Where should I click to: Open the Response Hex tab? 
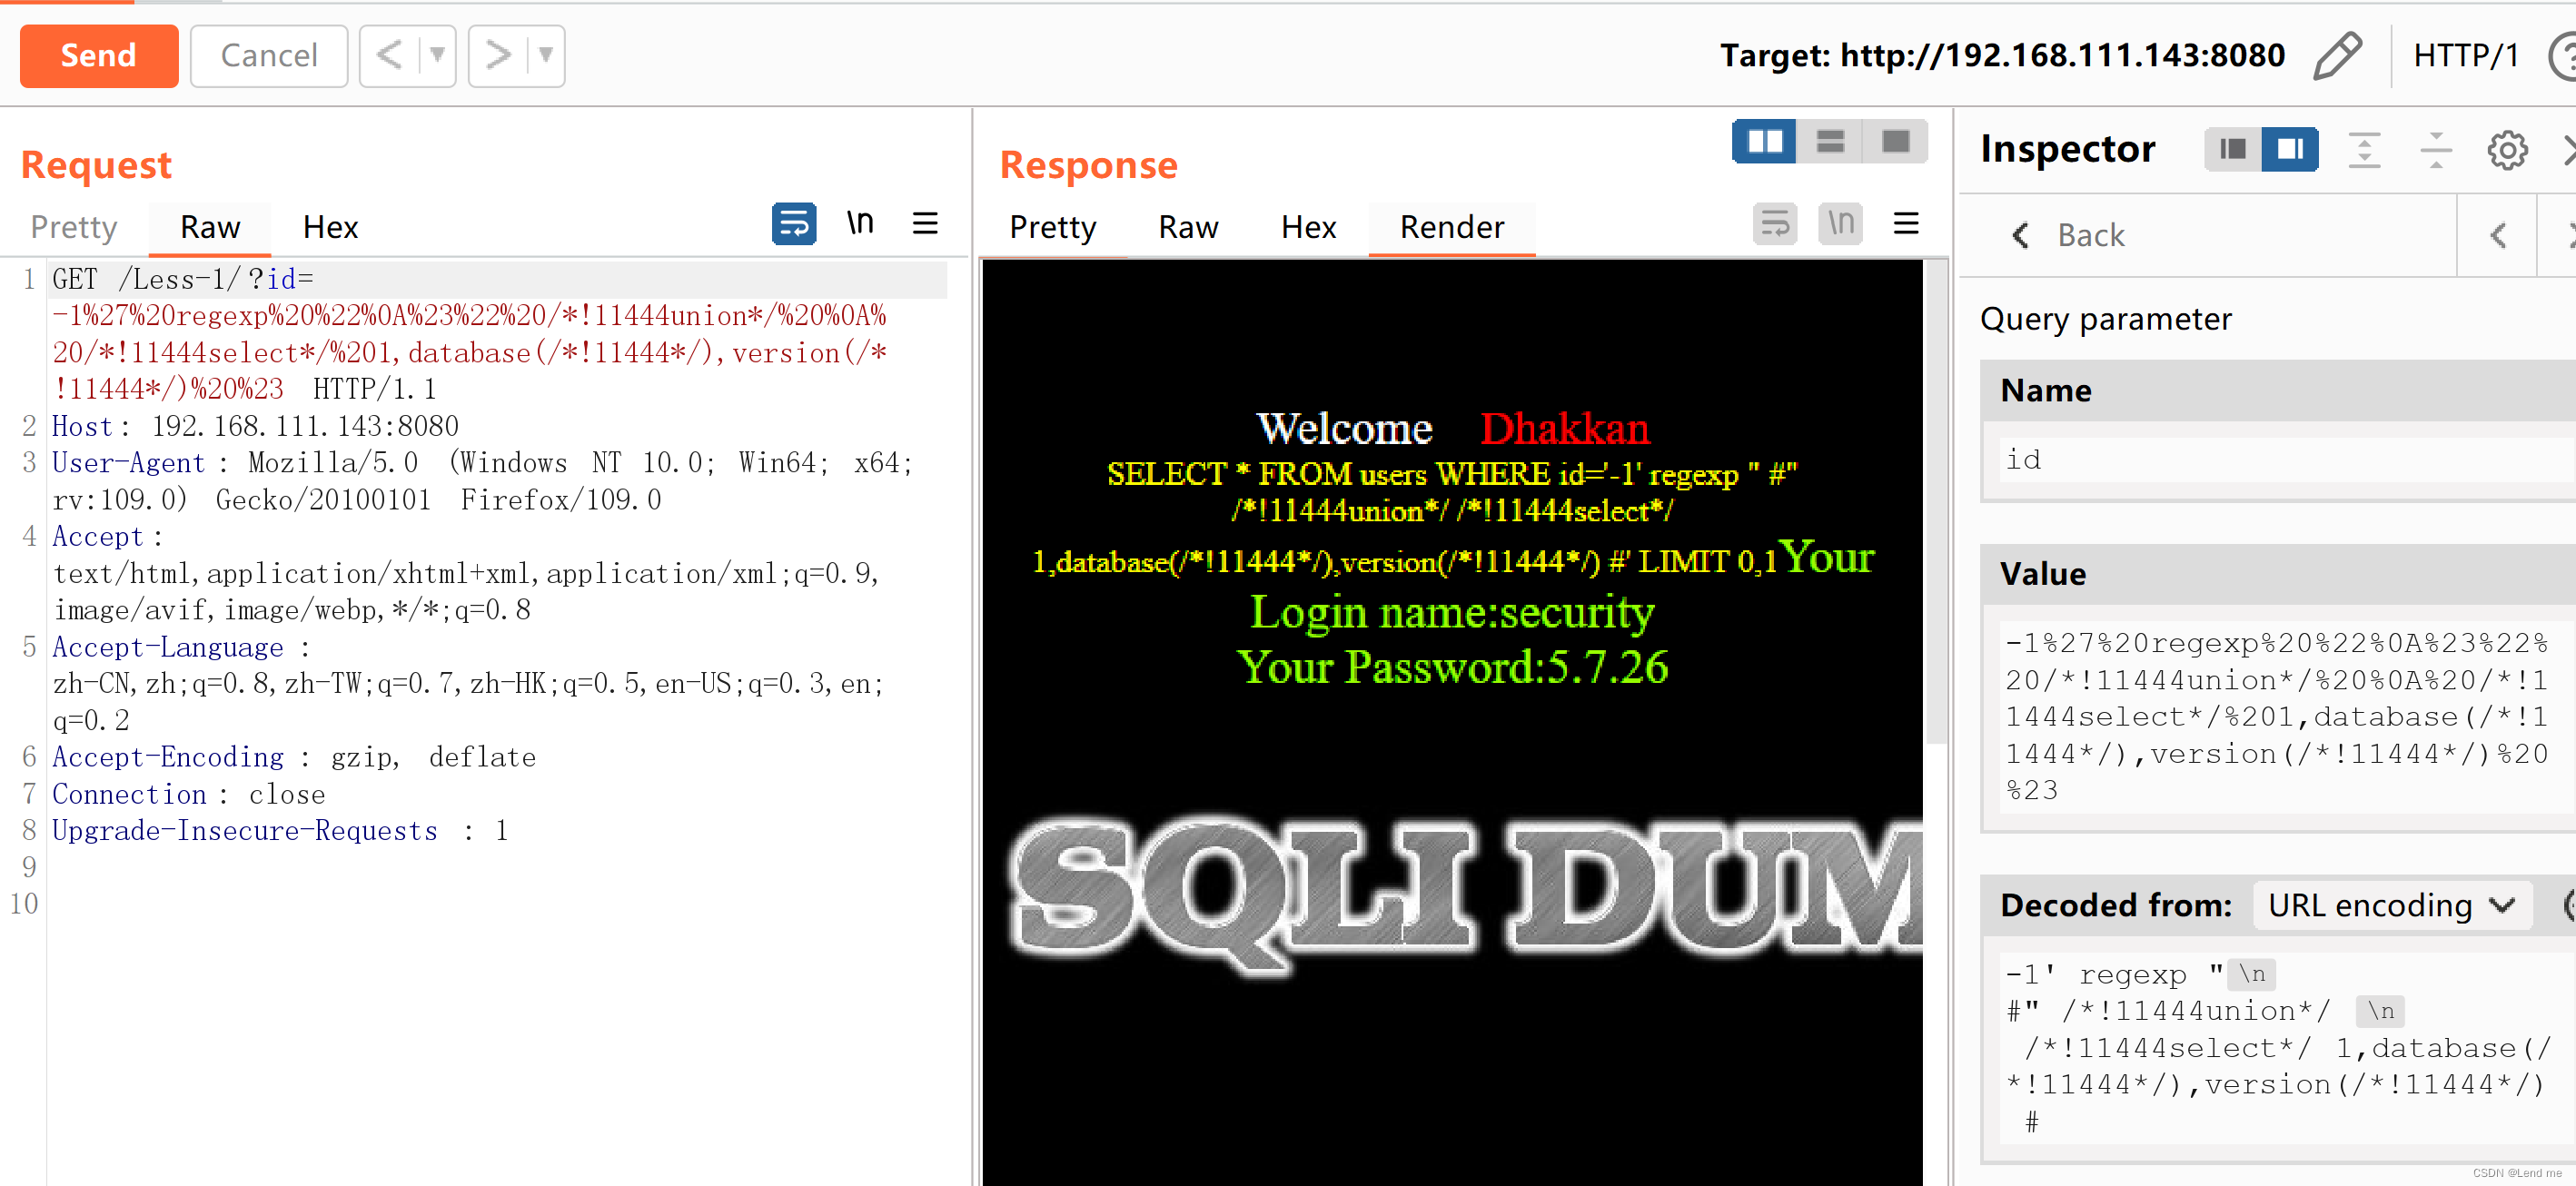tap(1308, 227)
